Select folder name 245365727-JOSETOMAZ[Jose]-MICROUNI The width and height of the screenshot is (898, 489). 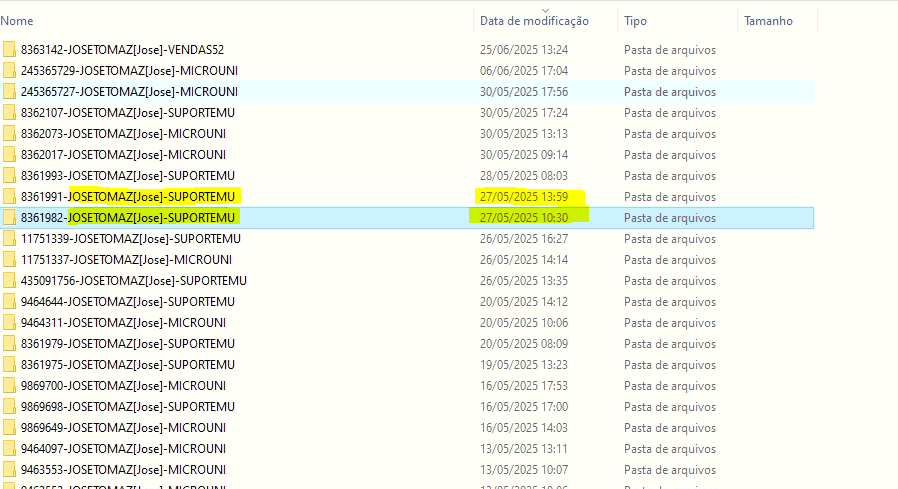point(129,92)
